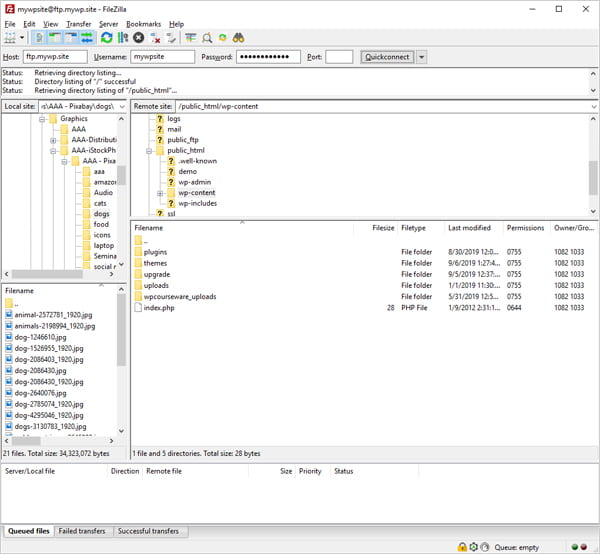Open the File menu
The image size is (600, 554).
10,24
